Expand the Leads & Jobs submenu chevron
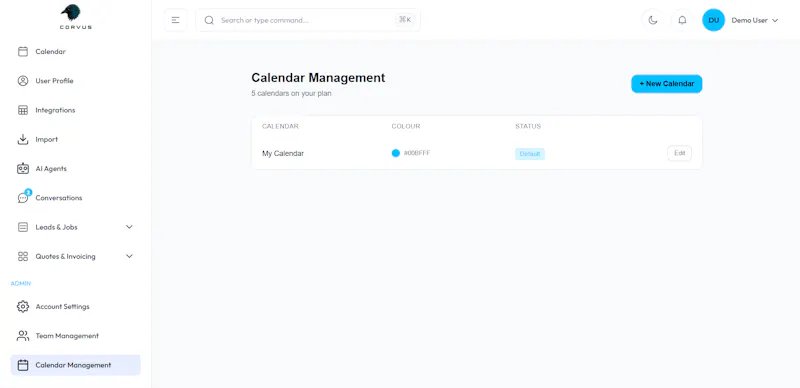 129,227
